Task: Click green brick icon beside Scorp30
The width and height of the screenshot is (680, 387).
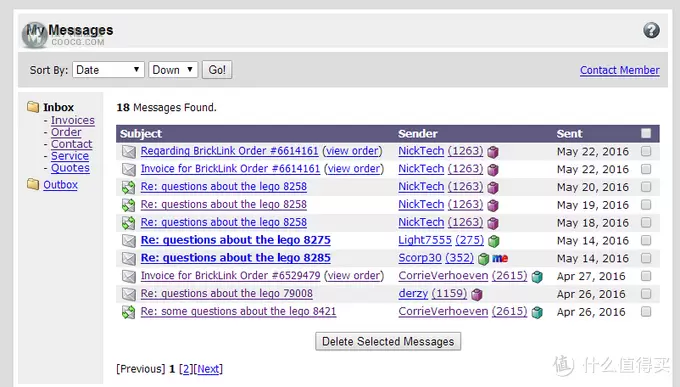Action: [x=483, y=259]
